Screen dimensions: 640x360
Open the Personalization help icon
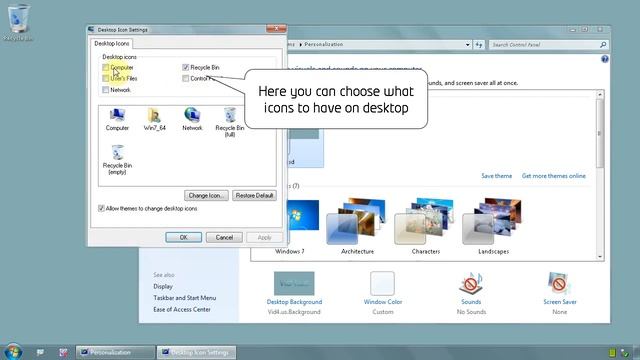pos(604,59)
